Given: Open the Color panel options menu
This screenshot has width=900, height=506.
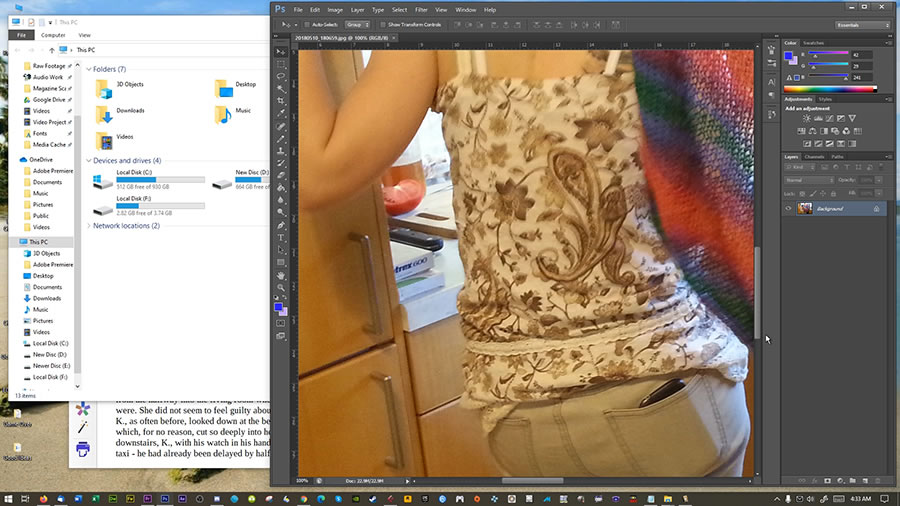Looking at the screenshot, I should pyautogui.click(x=889, y=43).
